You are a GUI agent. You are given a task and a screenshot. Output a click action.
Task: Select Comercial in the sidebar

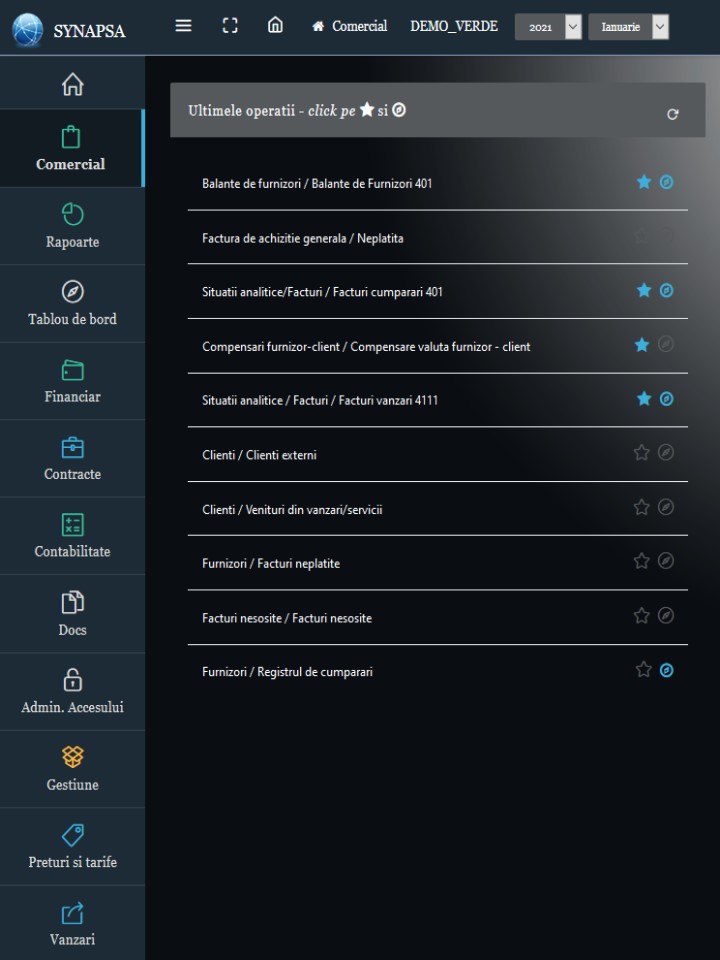(x=71, y=148)
